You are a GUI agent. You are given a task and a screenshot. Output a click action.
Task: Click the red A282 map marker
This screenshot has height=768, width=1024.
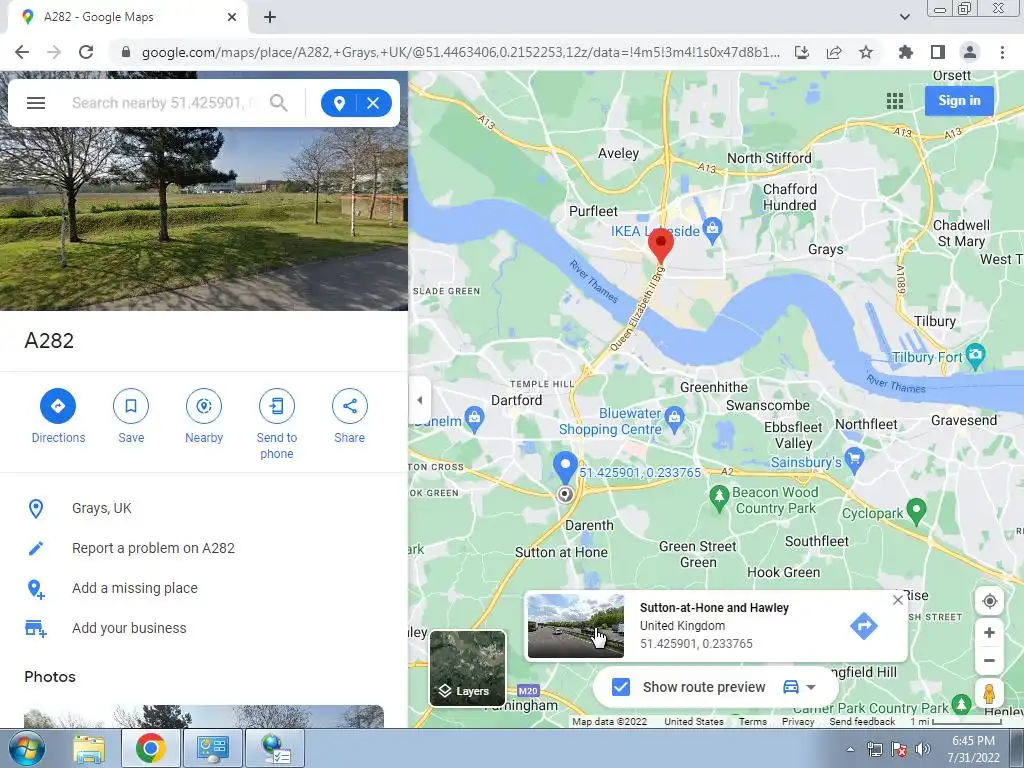click(x=660, y=246)
